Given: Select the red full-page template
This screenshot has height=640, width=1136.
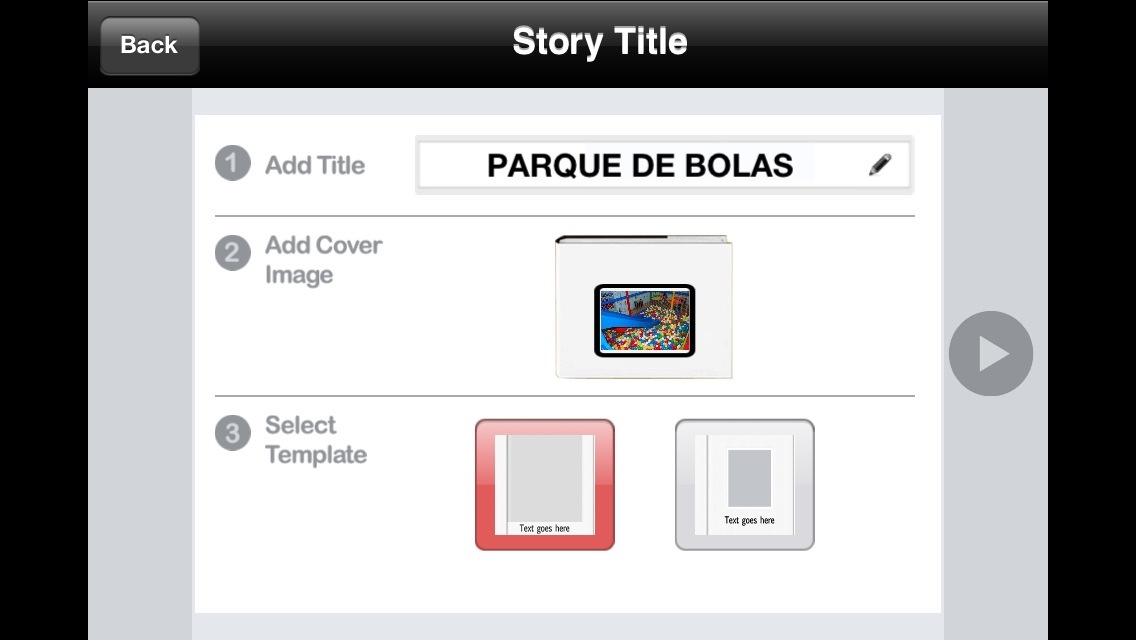Looking at the screenshot, I should (x=544, y=484).
